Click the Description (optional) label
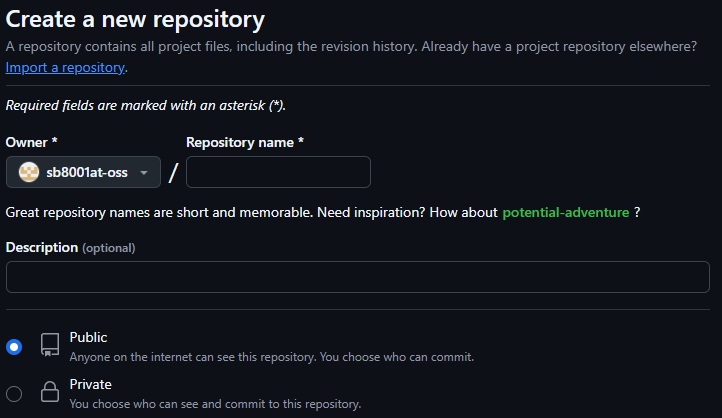 70,248
